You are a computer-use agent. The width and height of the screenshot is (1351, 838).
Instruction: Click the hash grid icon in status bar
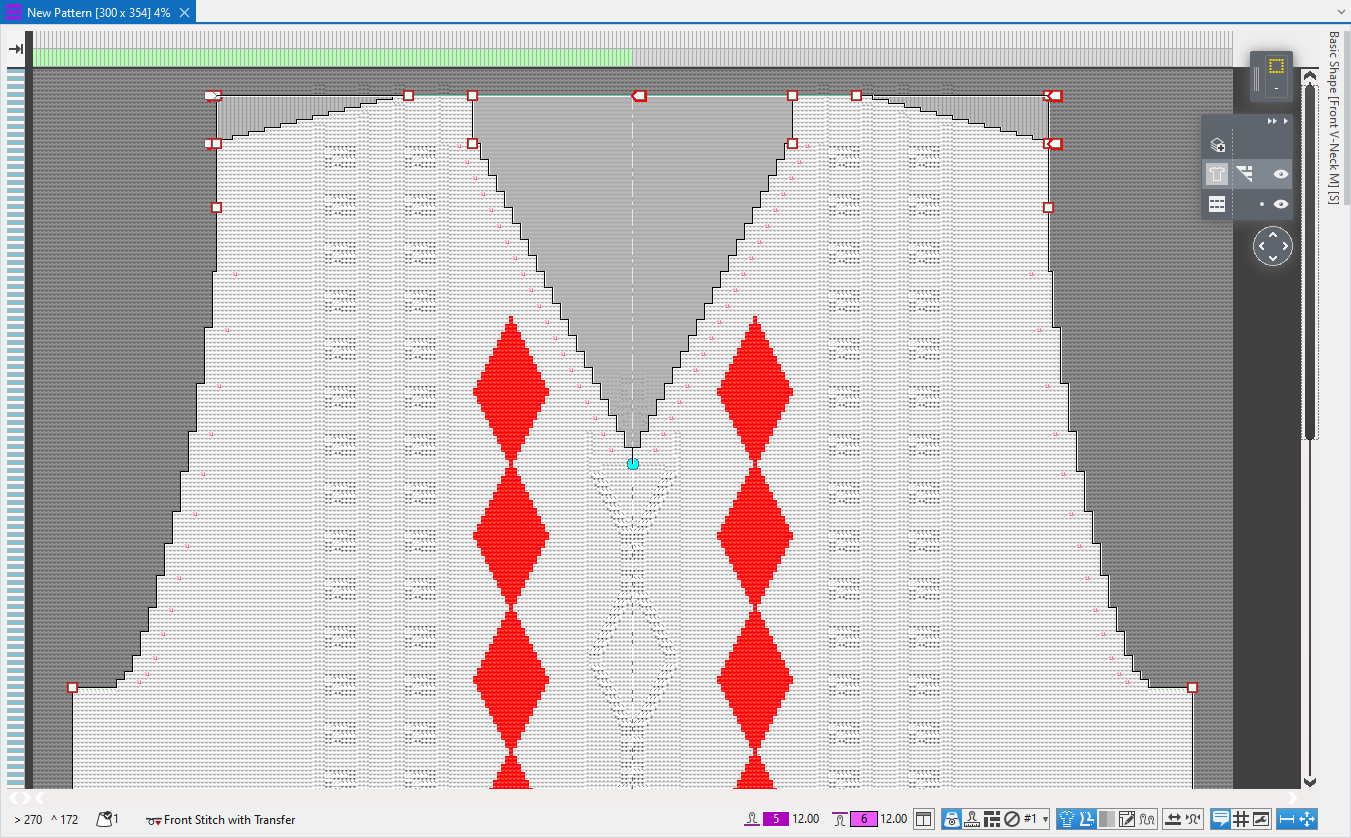(x=1241, y=819)
